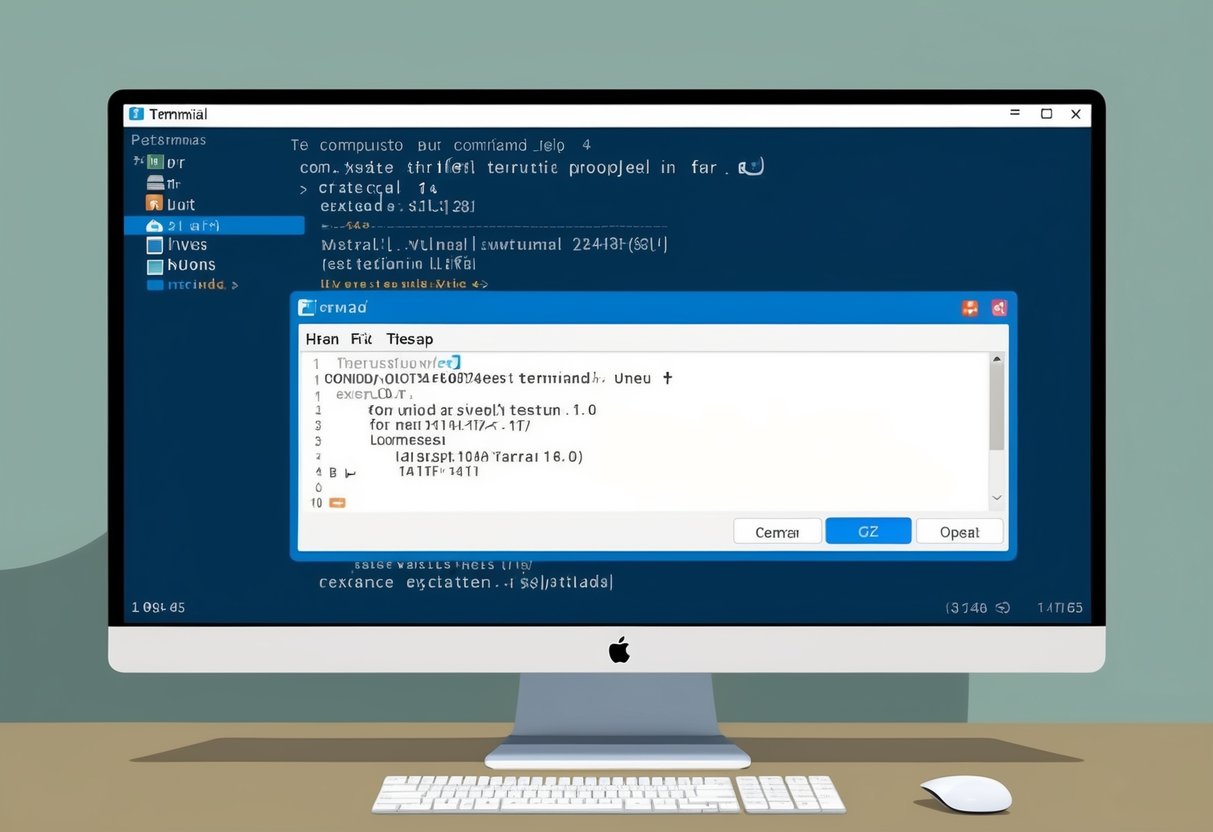Image resolution: width=1213 pixels, height=832 pixels.
Task: Click the orange marker on line 10
Action: 336,503
